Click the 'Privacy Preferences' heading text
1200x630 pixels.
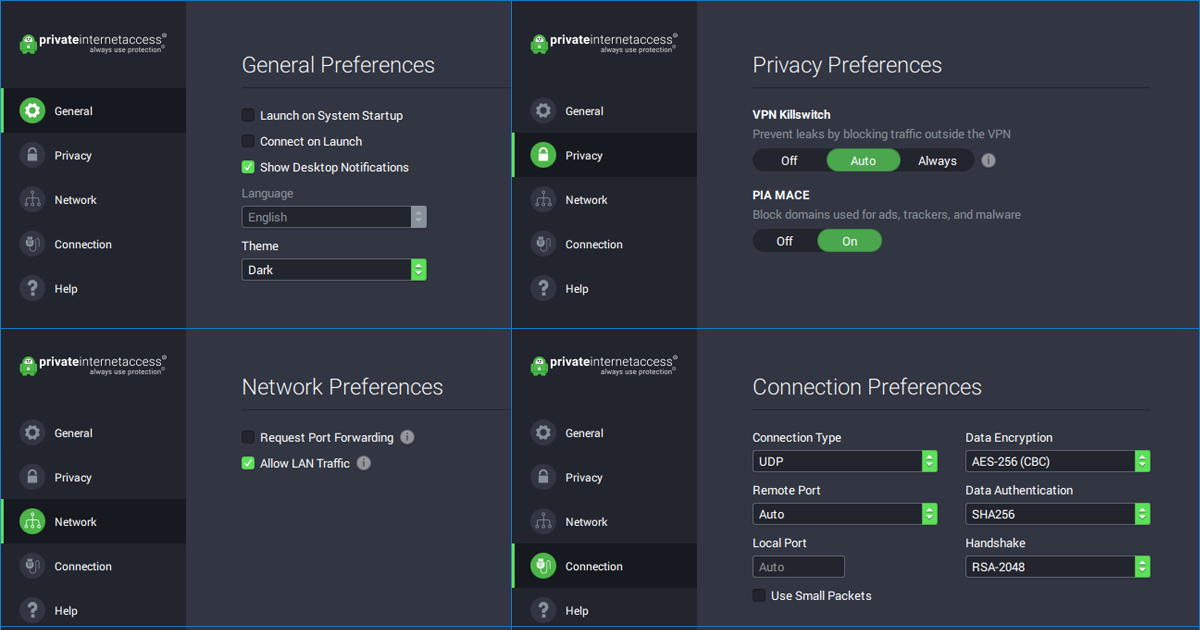(847, 65)
